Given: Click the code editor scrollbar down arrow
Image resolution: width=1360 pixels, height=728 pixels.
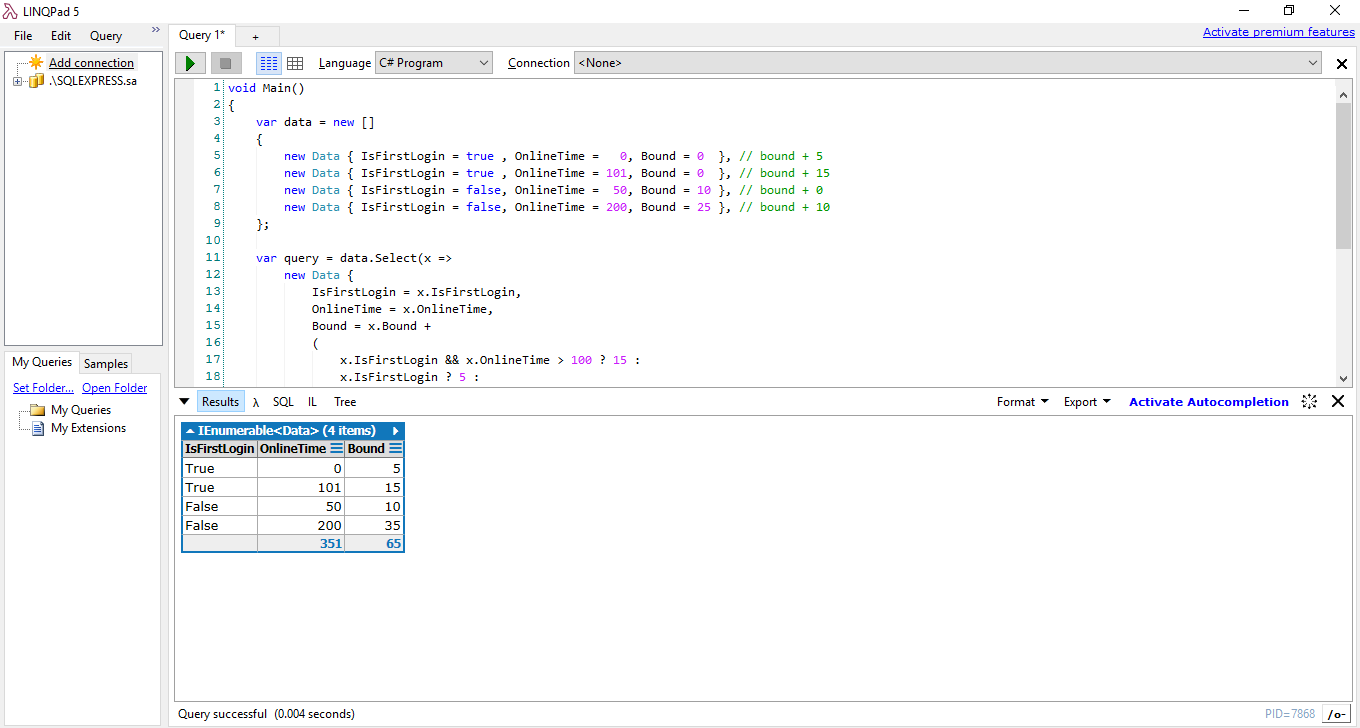Looking at the screenshot, I should 1343,379.
